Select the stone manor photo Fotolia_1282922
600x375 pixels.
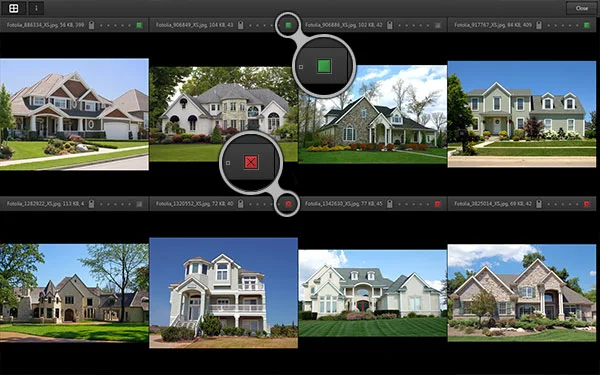point(74,293)
